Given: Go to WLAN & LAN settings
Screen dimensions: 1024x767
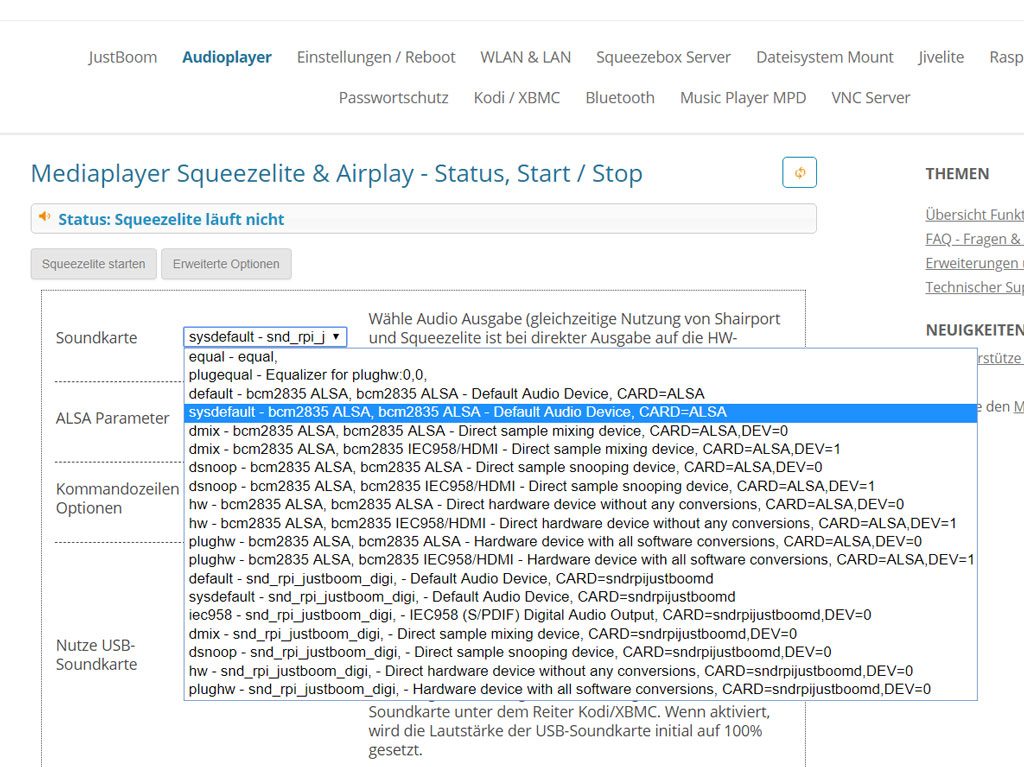Looking at the screenshot, I should tap(526, 57).
